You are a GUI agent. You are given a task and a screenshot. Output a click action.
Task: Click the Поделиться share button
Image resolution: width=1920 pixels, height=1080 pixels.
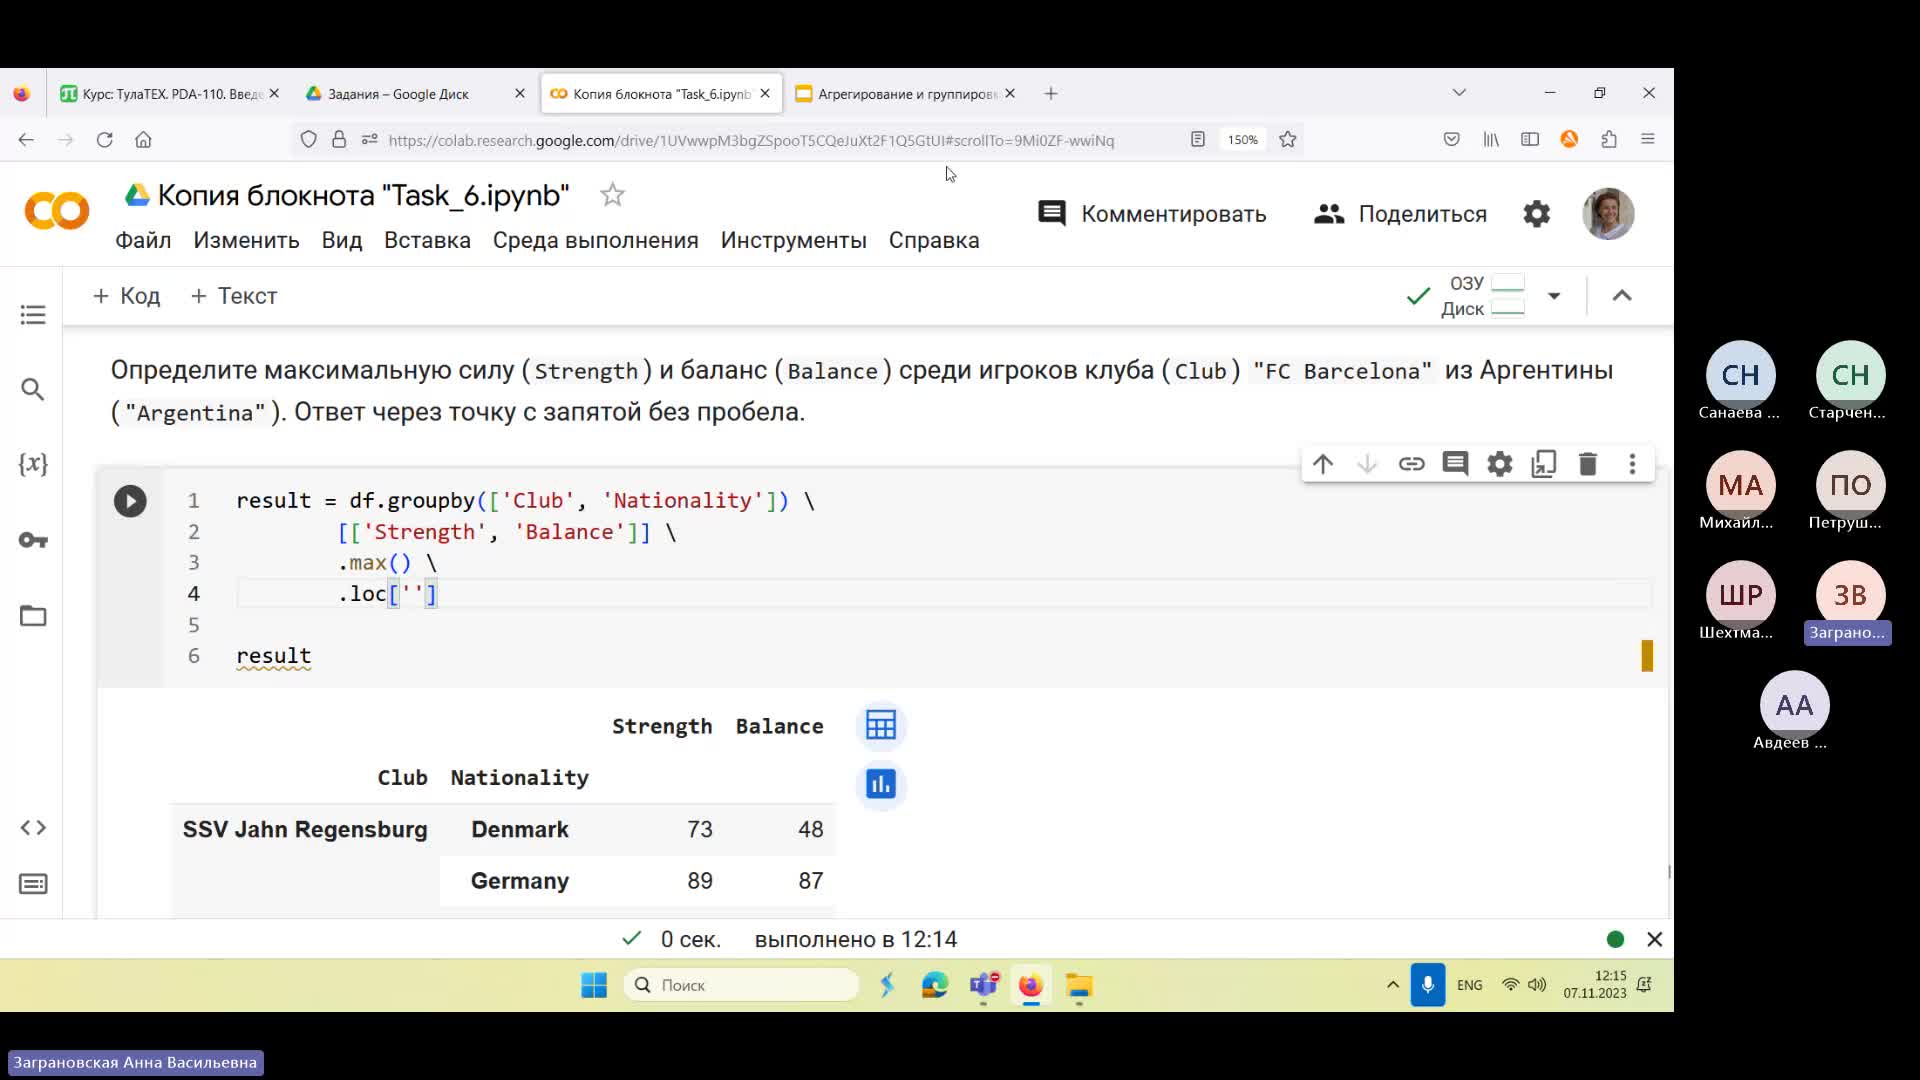point(1400,214)
